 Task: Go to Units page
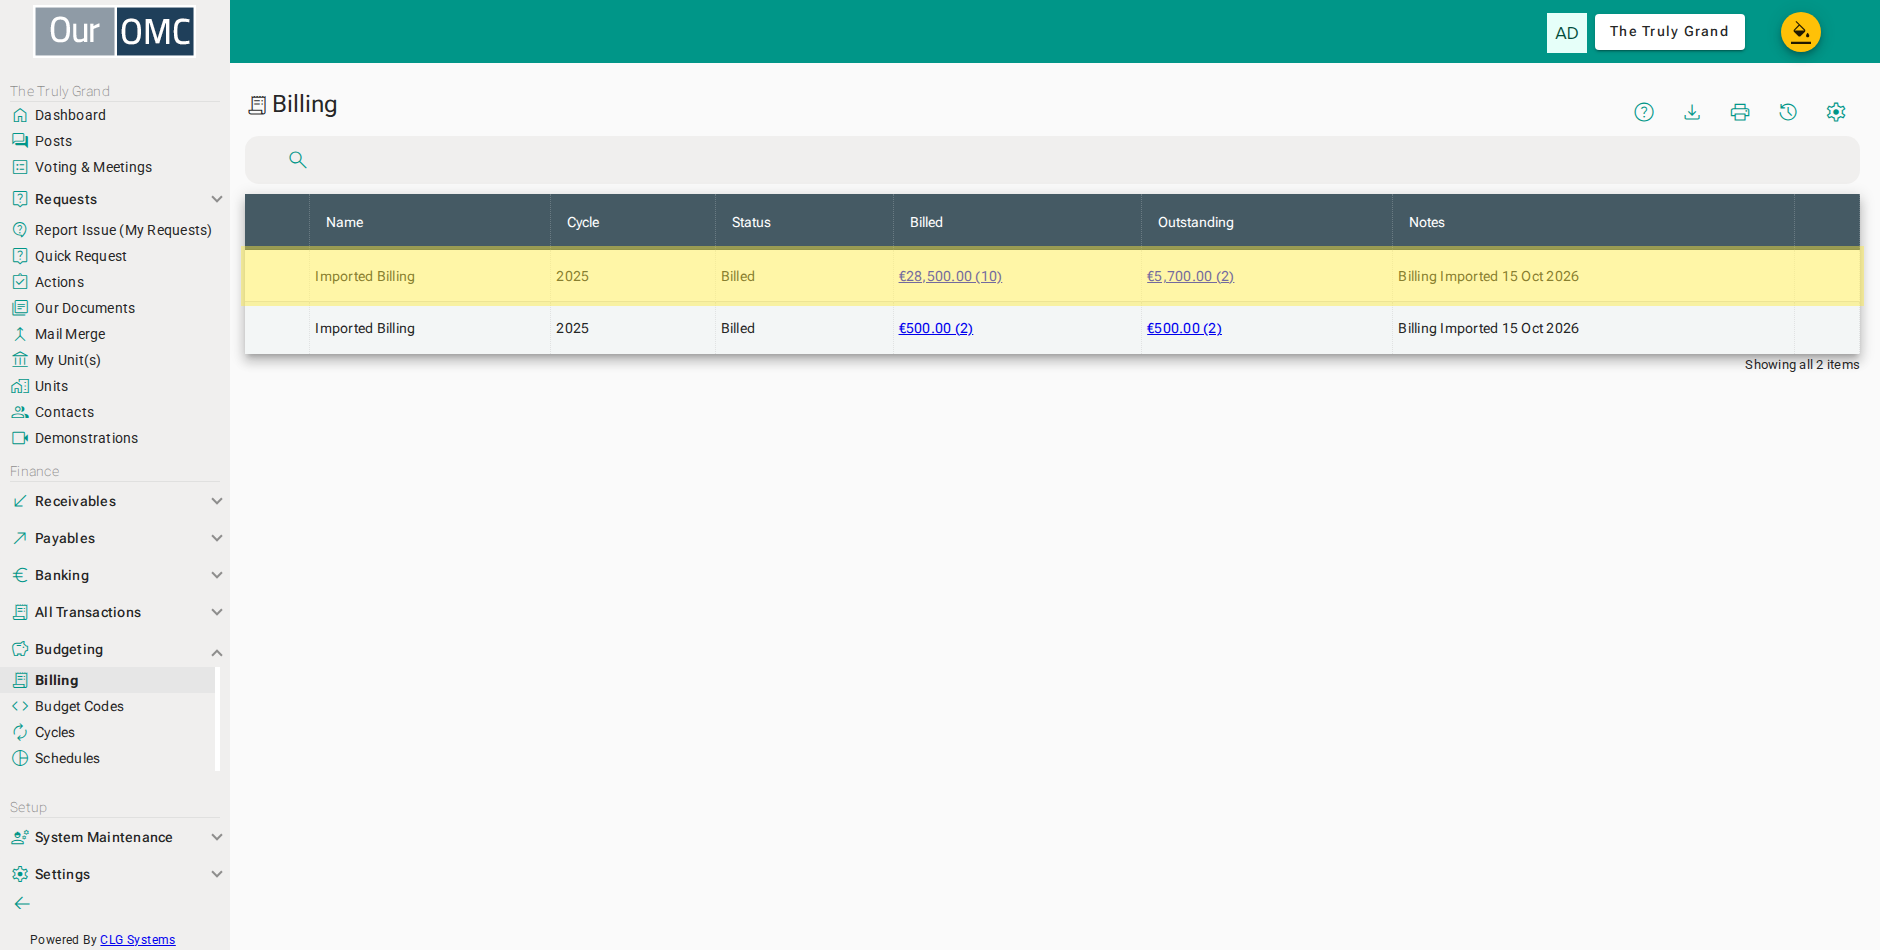pos(51,386)
